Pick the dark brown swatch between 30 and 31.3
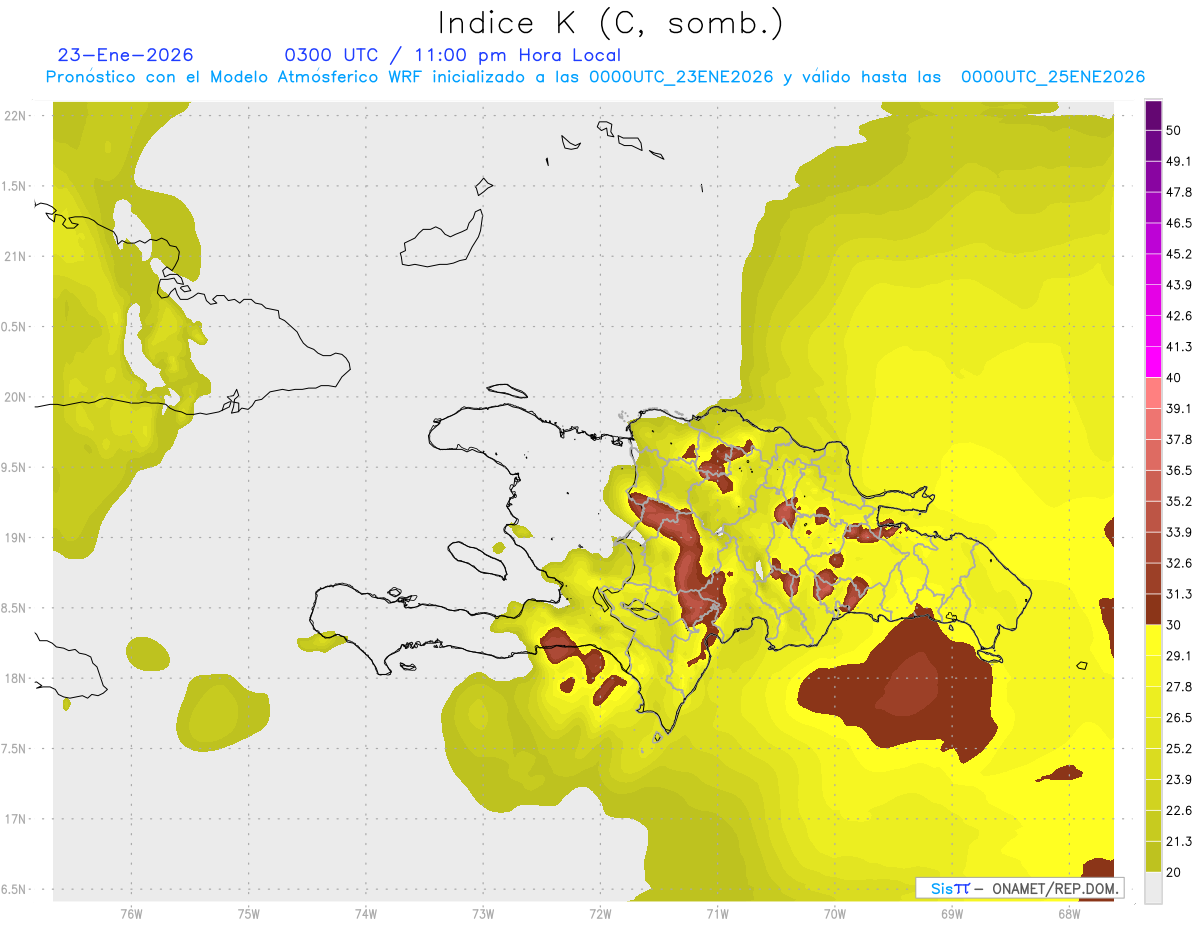This screenshot has width=1200, height=927. tap(1153, 610)
